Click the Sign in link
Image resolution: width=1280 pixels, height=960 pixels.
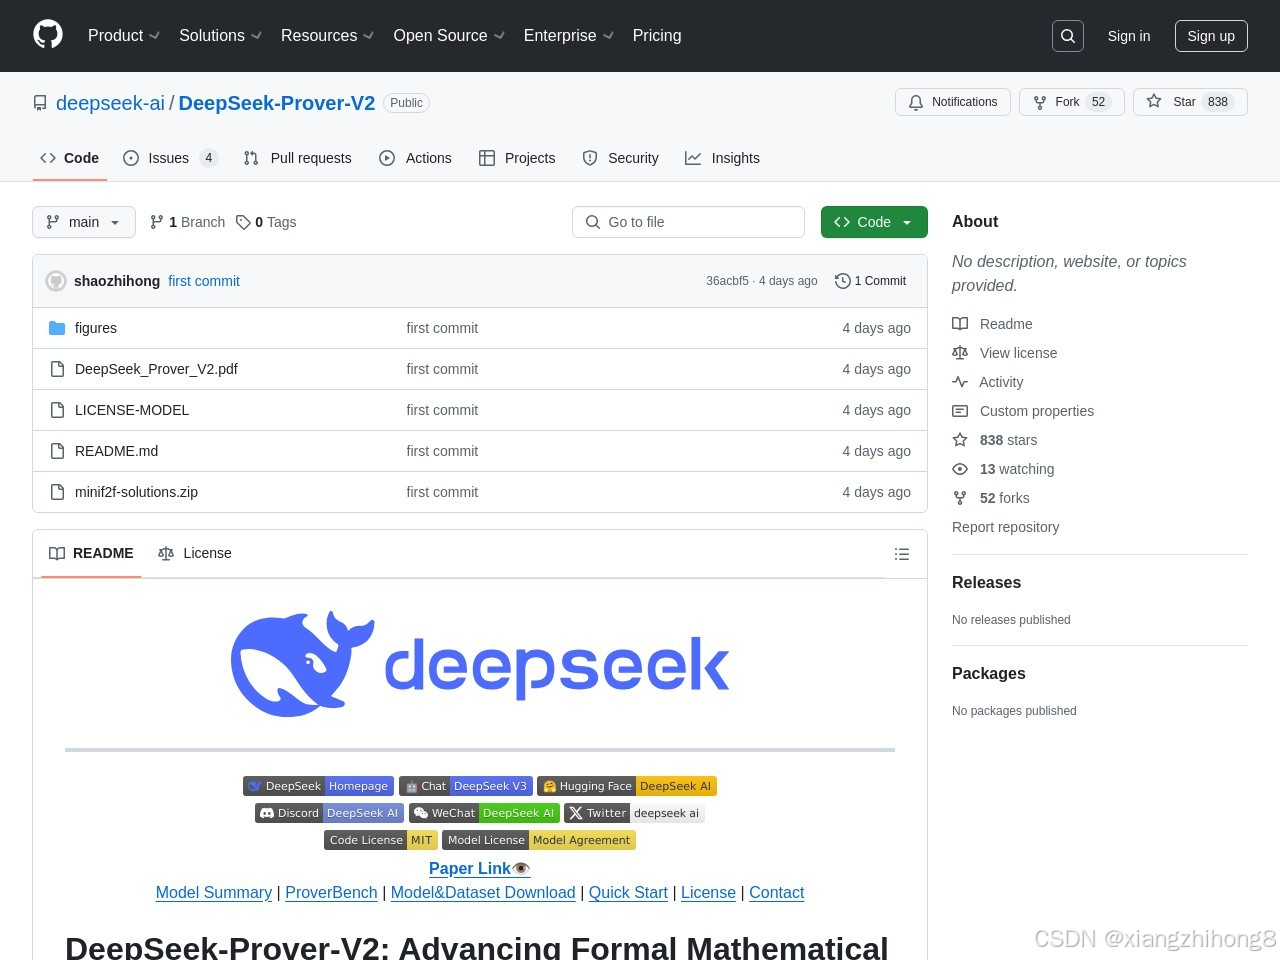click(x=1129, y=36)
